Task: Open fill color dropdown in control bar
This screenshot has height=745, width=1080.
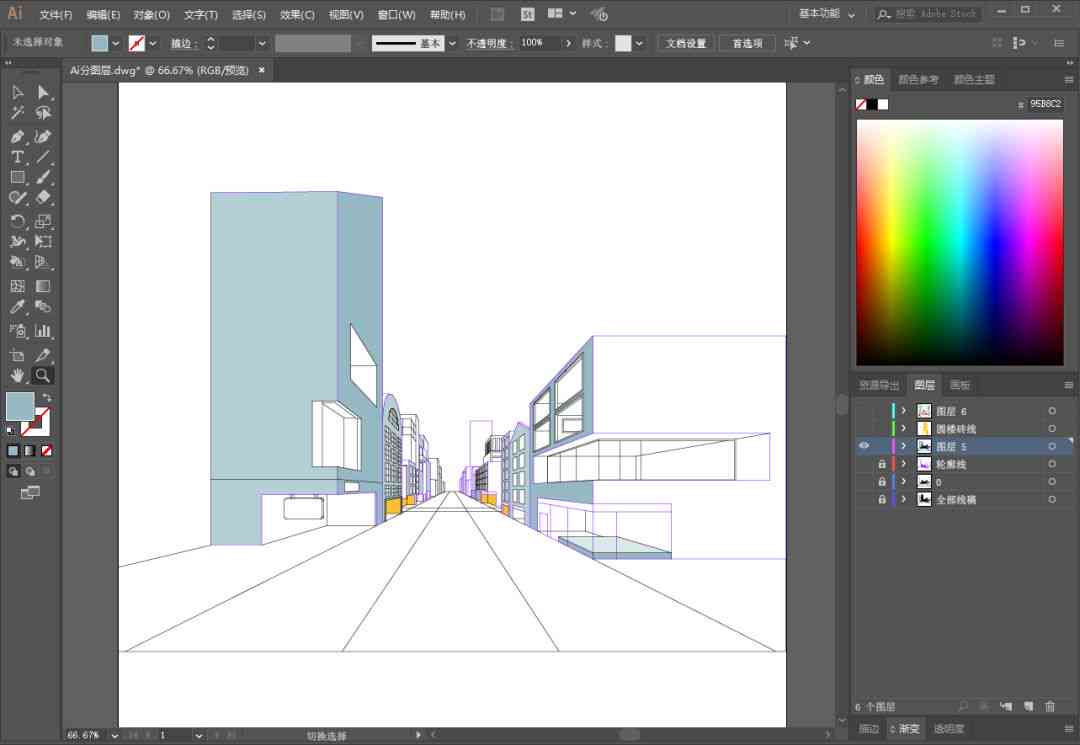Action: (x=116, y=43)
